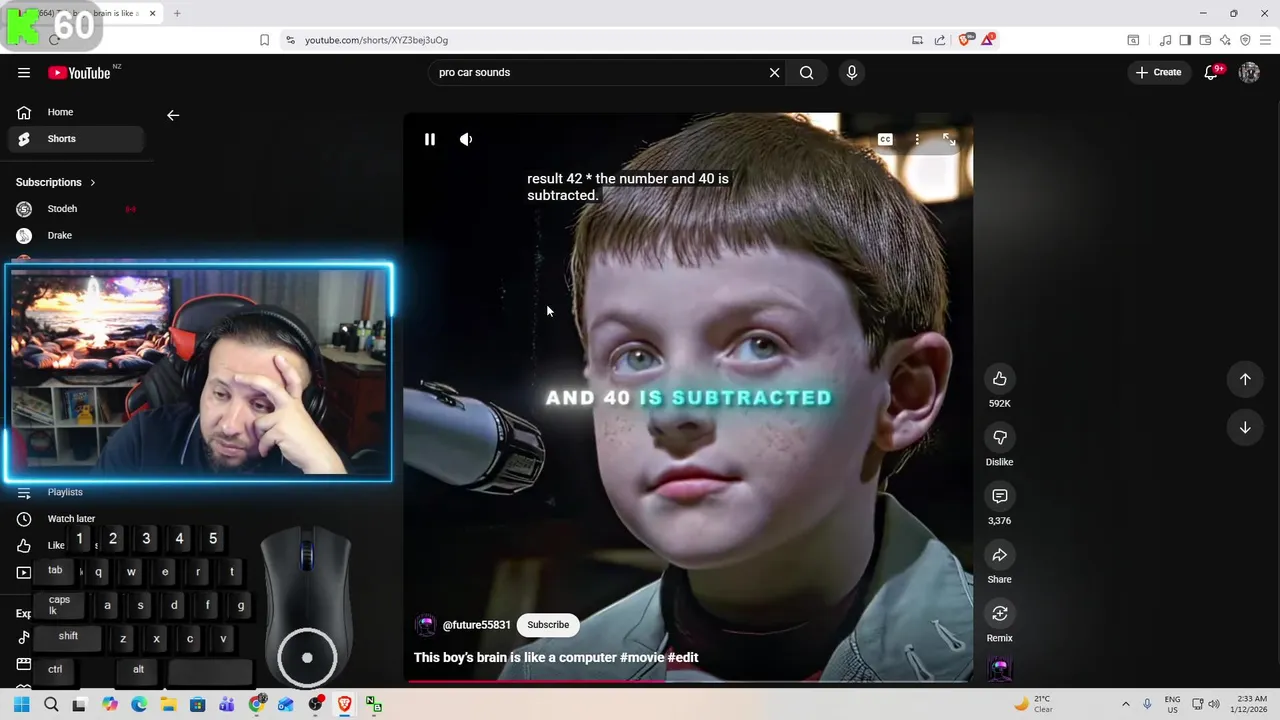
Task: Go back using the left arrow
Action: pyautogui.click(x=173, y=115)
